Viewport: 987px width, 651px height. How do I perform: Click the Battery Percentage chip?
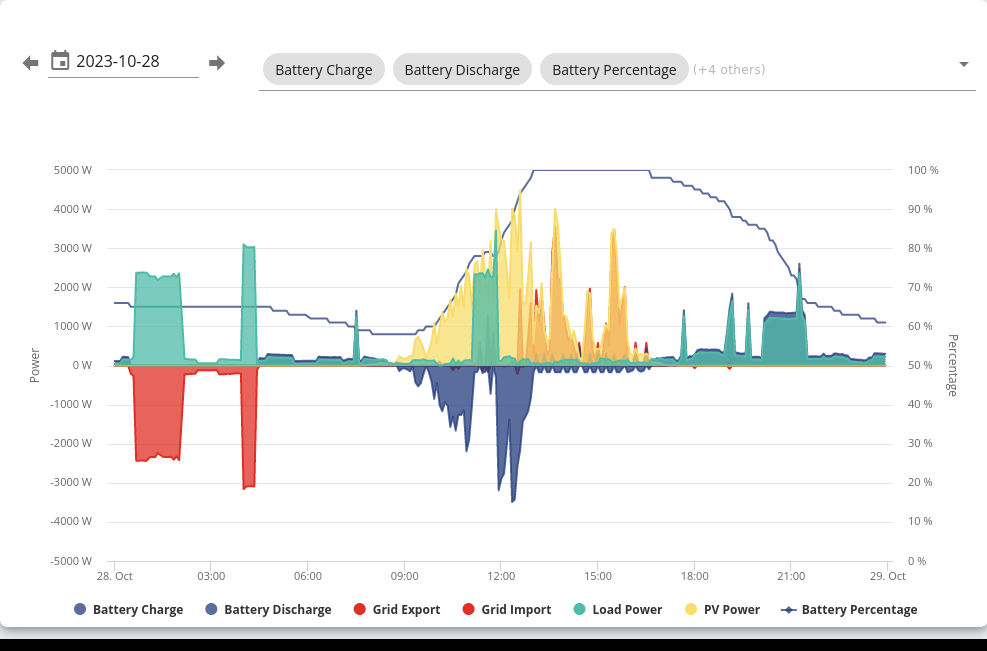click(614, 69)
